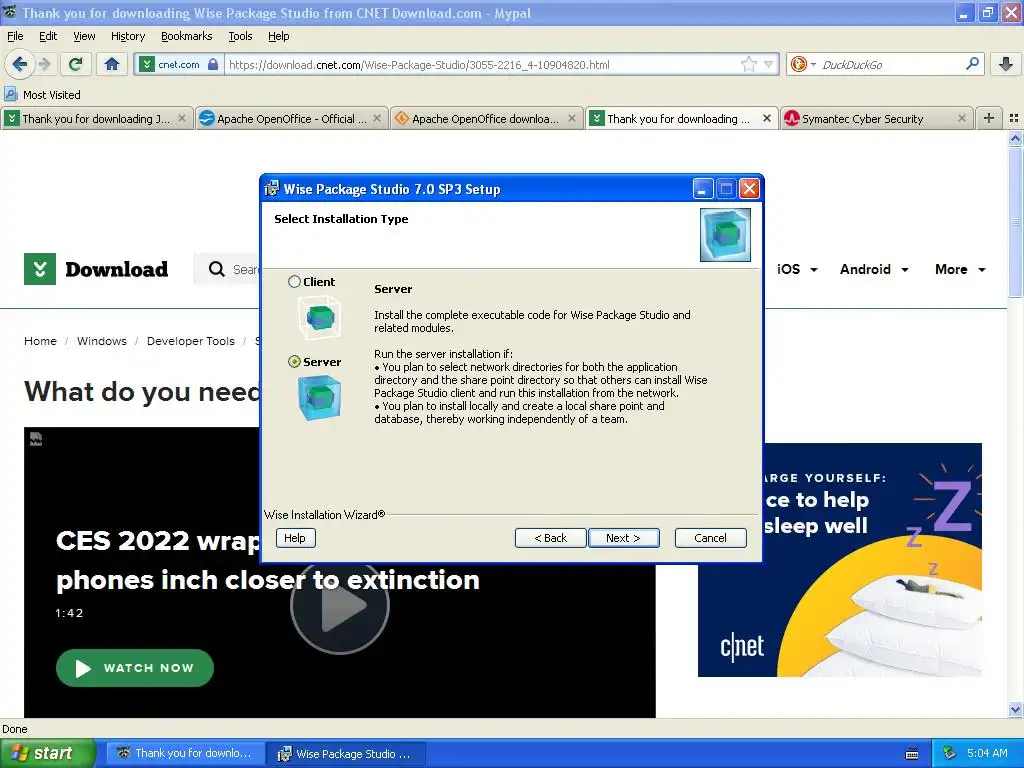Image resolution: width=1024 pixels, height=768 pixels.
Task: Open the Edit menu
Action: pyautogui.click(x=48, y=36)
